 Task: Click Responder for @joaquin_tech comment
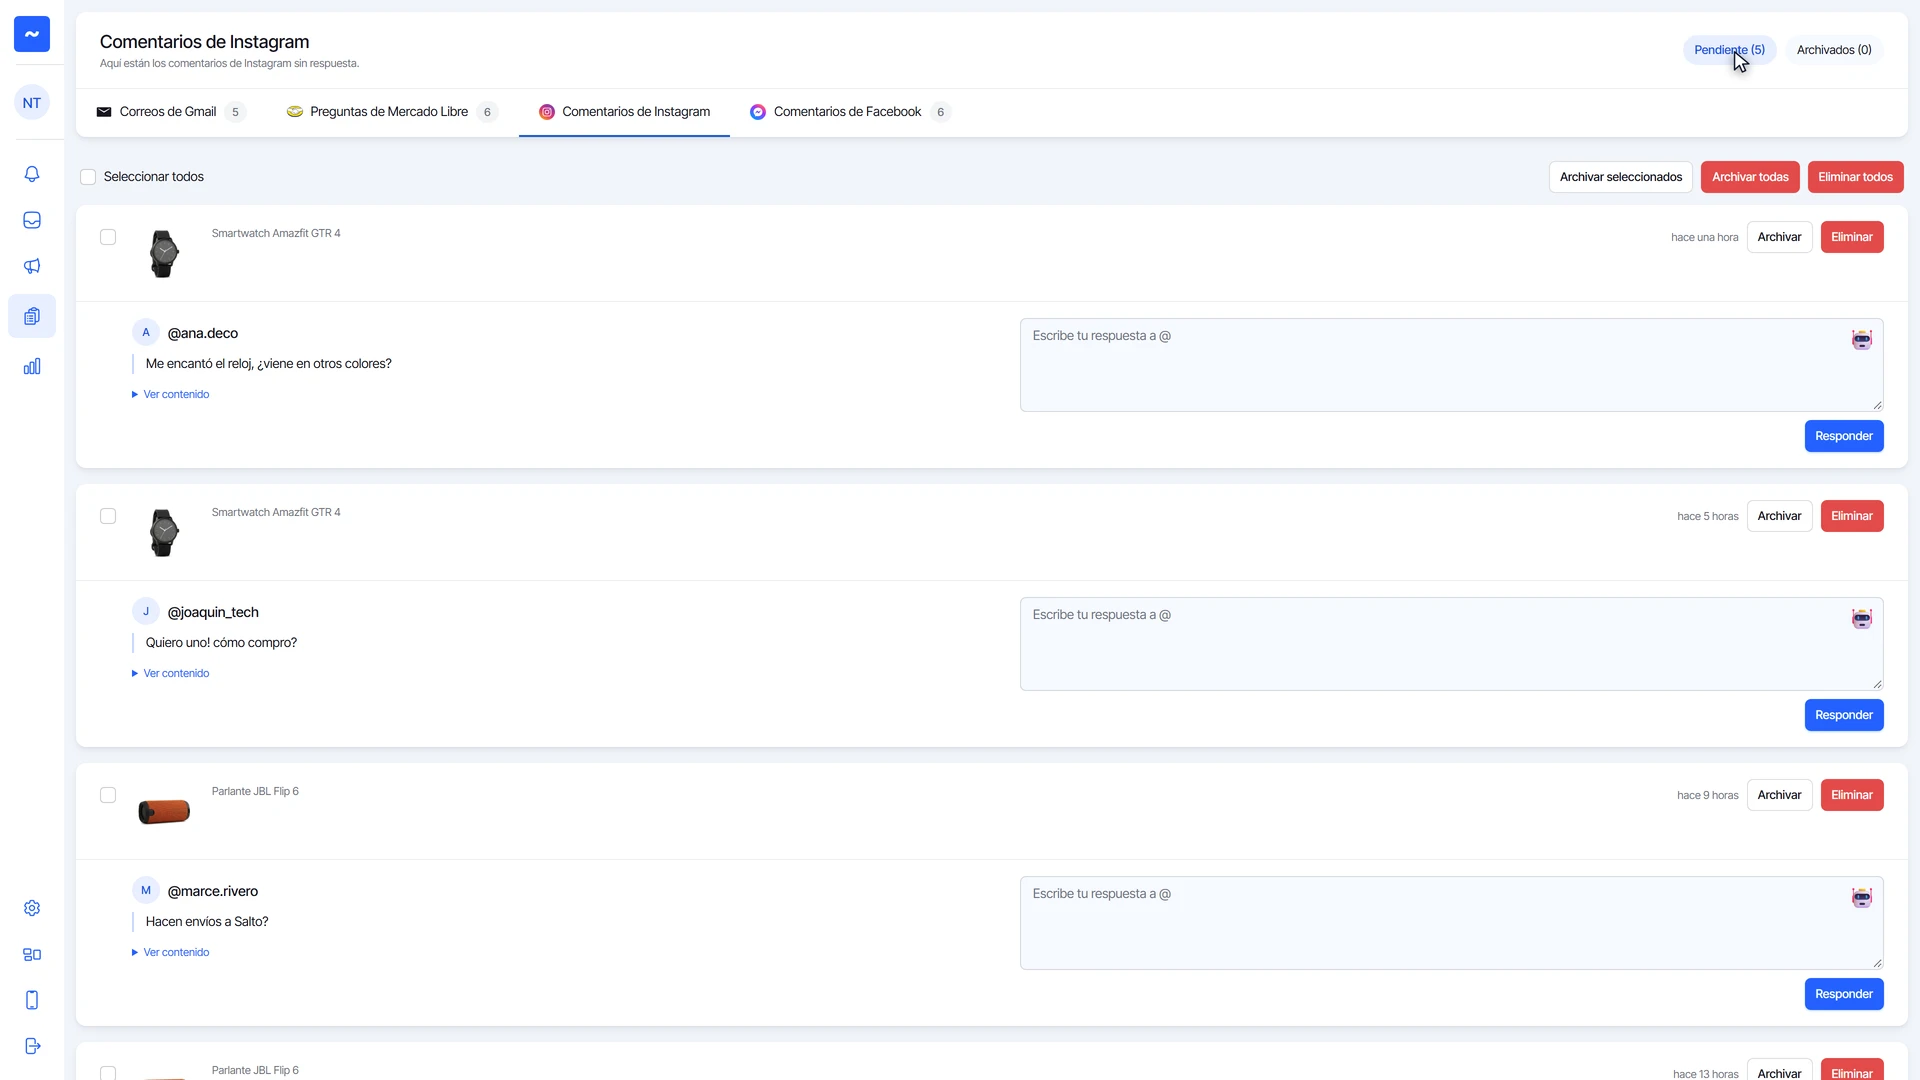1844,715
